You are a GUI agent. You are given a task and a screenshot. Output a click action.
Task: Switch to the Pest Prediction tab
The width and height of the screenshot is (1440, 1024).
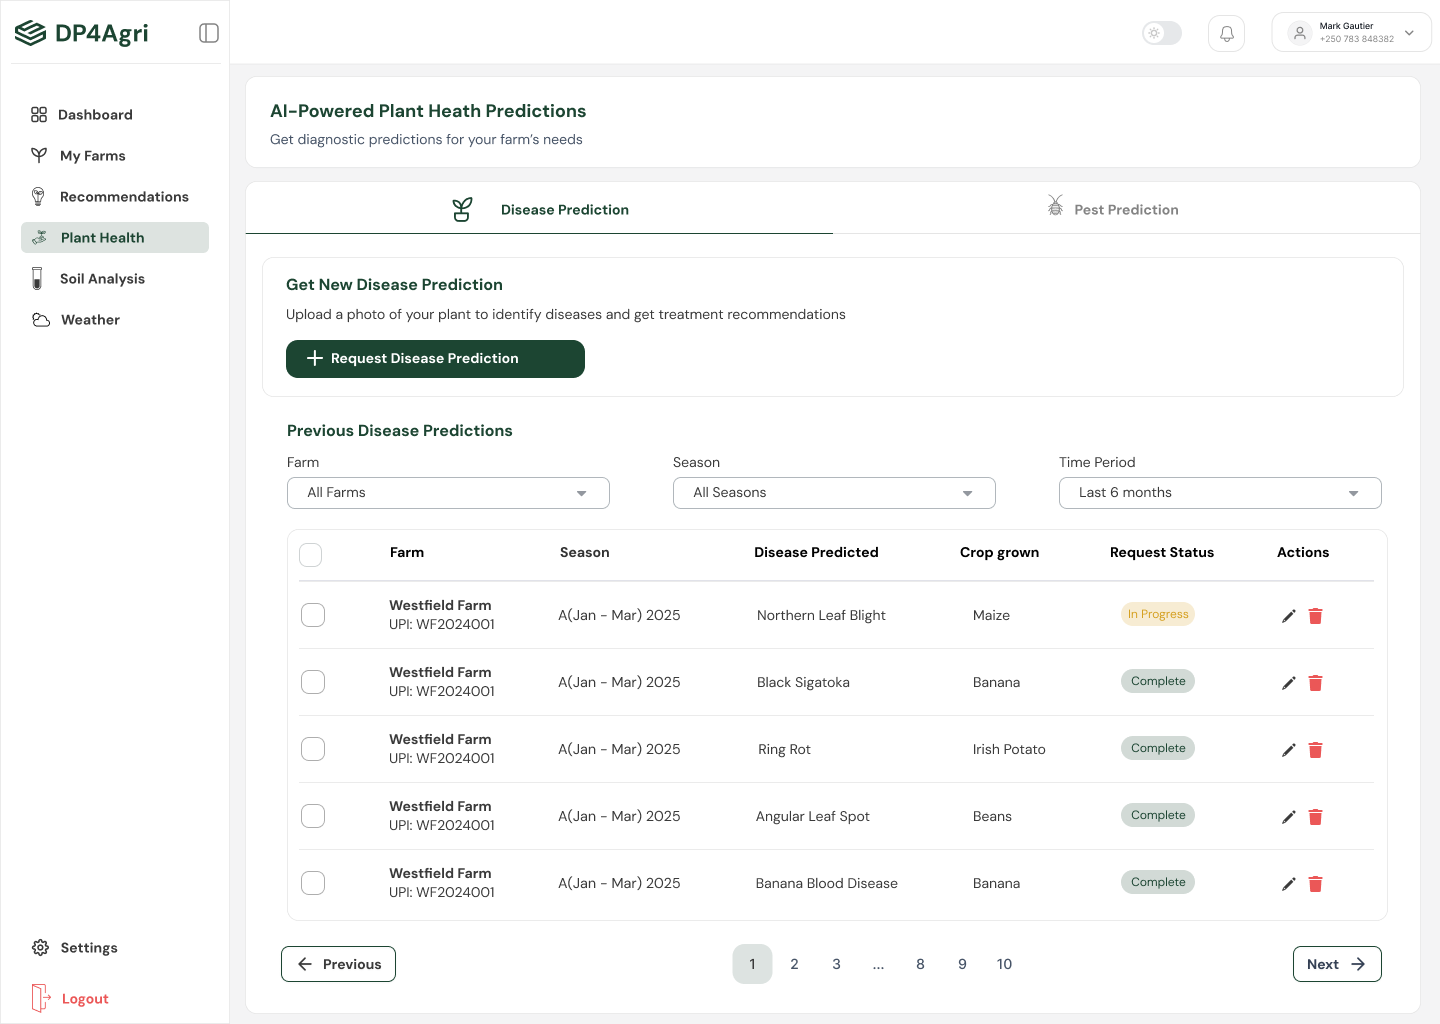pyautogui.click(x=1126, y=208)
